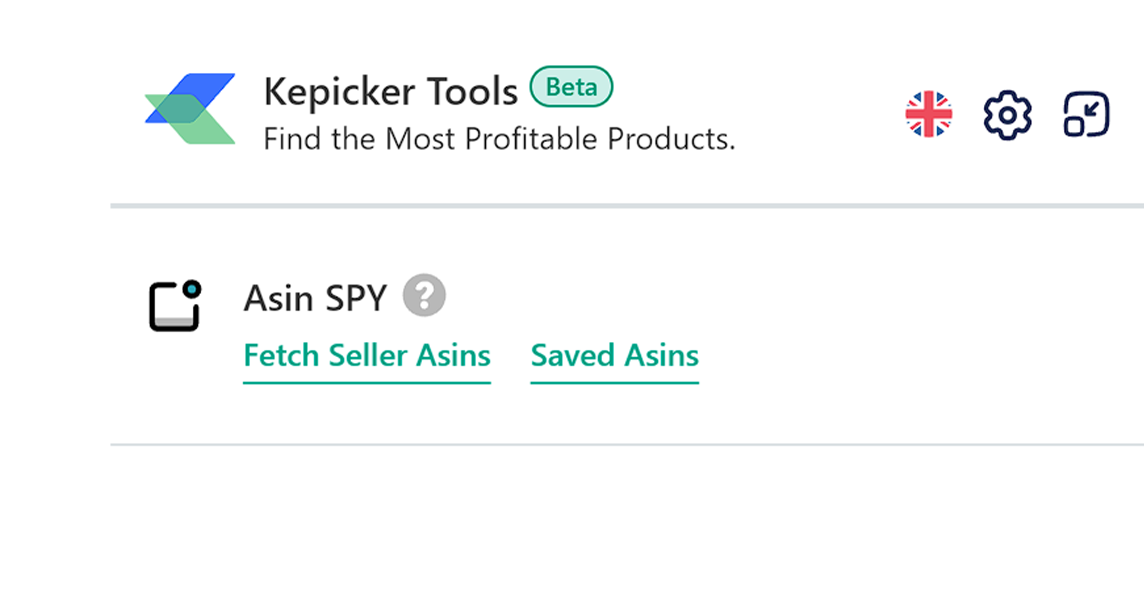Click the teal dot on the Asin SPY icon
Screen dimensions: 1144x592
pyautogui.click(x=192, y=289)
